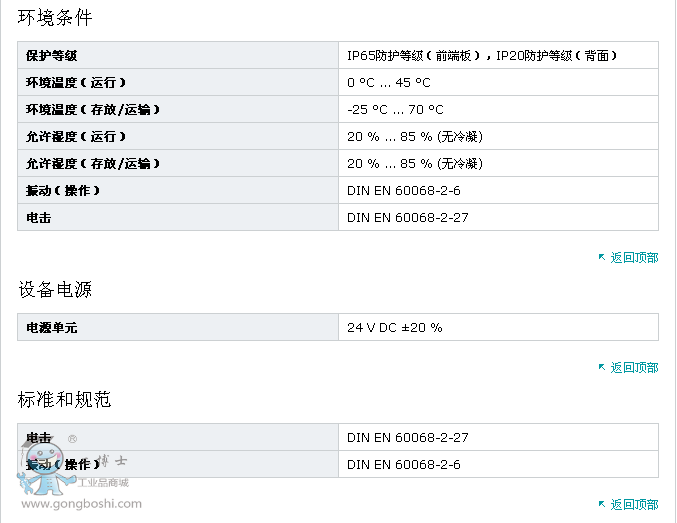The width and height of the screenshot is (677, 523).
Task: Click the 环境条件 section heading
Action: tap(55, 17)
